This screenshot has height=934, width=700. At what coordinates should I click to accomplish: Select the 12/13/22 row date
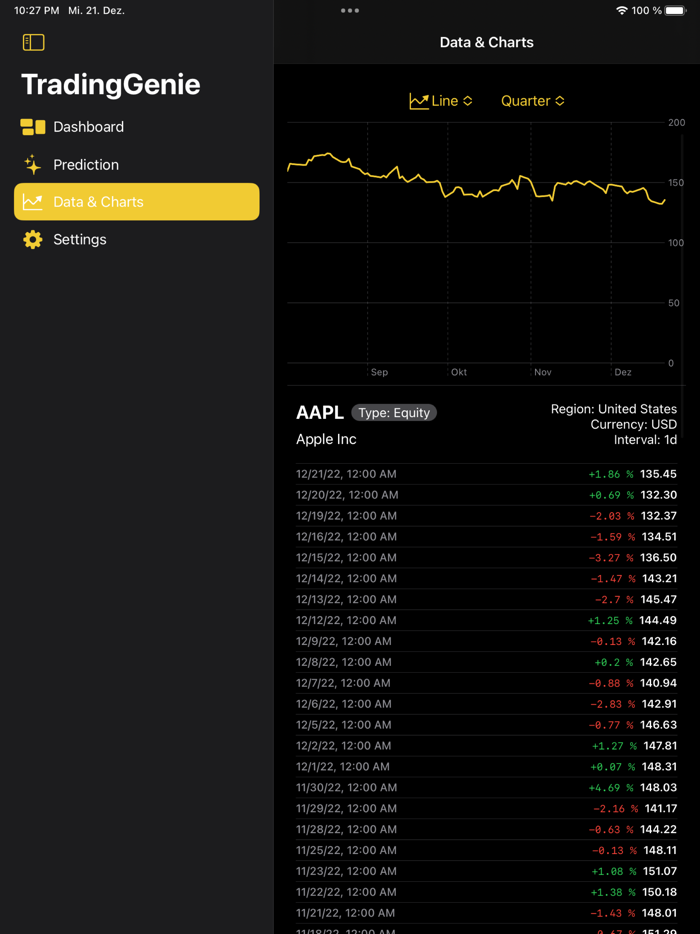click(x=346, y=599)
